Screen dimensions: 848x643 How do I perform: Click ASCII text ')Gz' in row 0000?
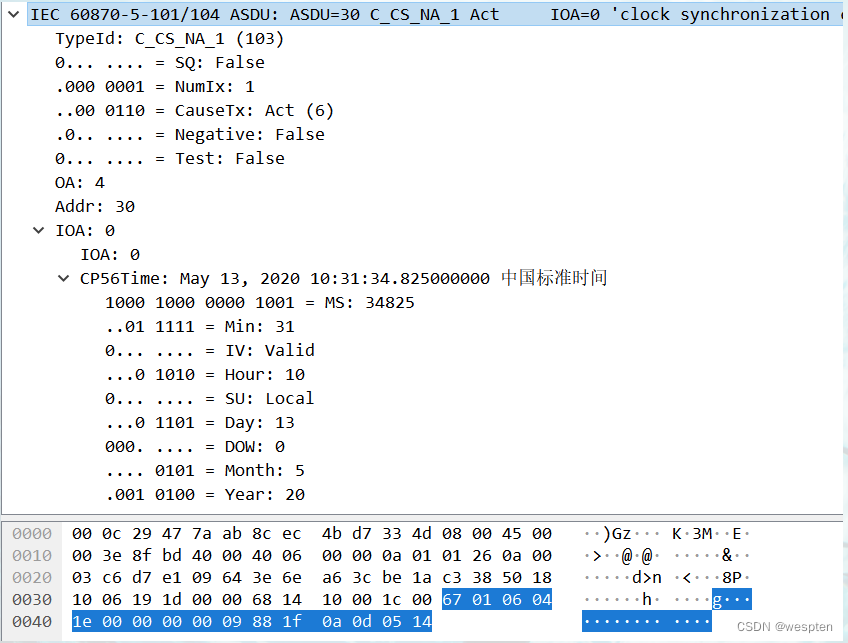pyautogui.click(x=617, y=534)
